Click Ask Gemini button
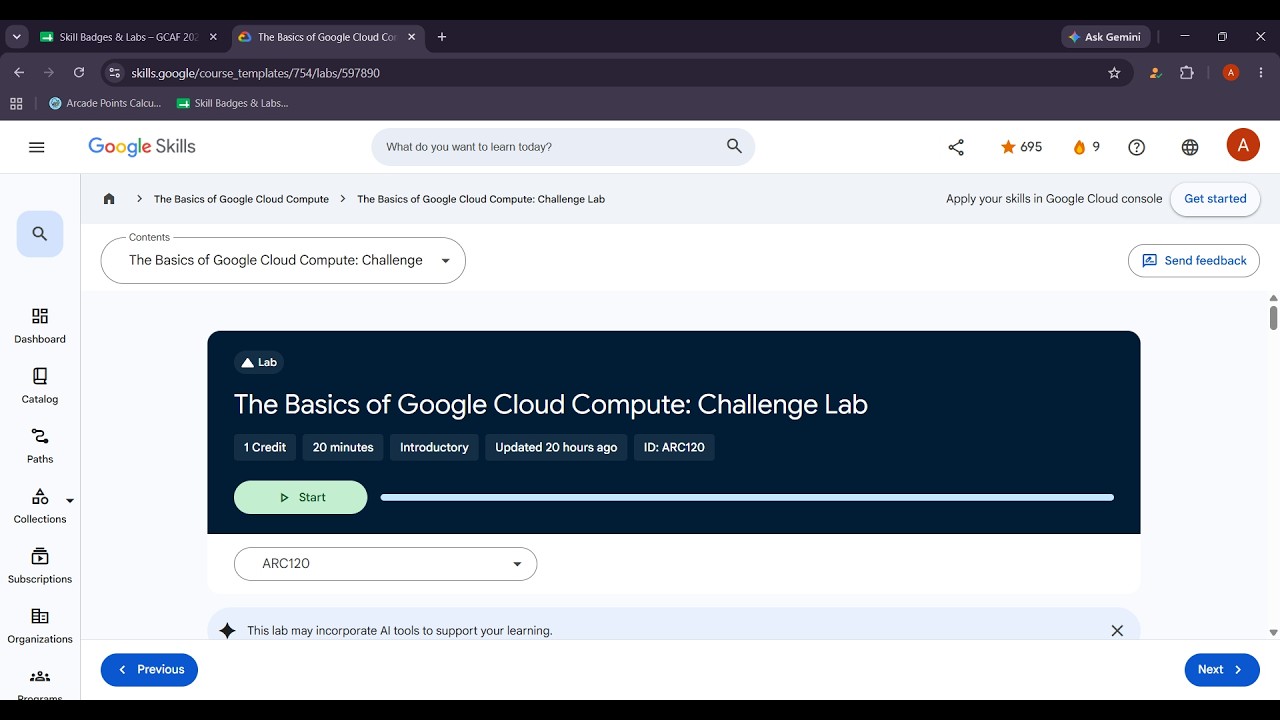This screenshot has width=1280, height=720. point(1105,37)
